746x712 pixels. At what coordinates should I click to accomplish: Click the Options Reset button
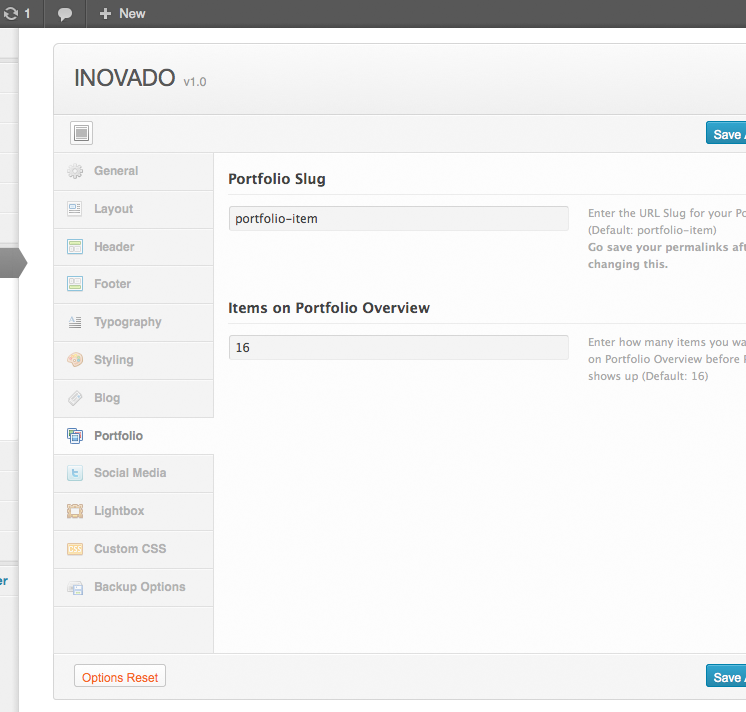click(120, 676)
